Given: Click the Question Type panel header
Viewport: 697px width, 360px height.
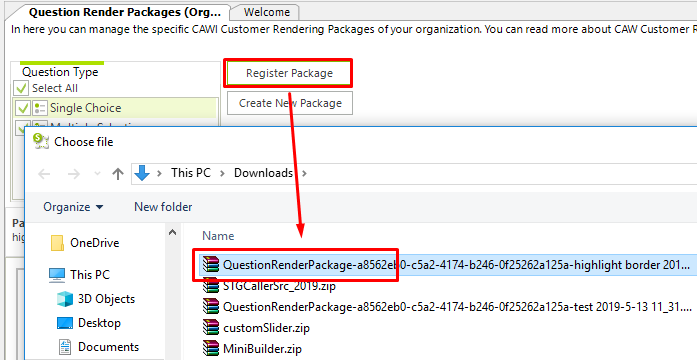Looking at the screenshot, I should [60, 72].
